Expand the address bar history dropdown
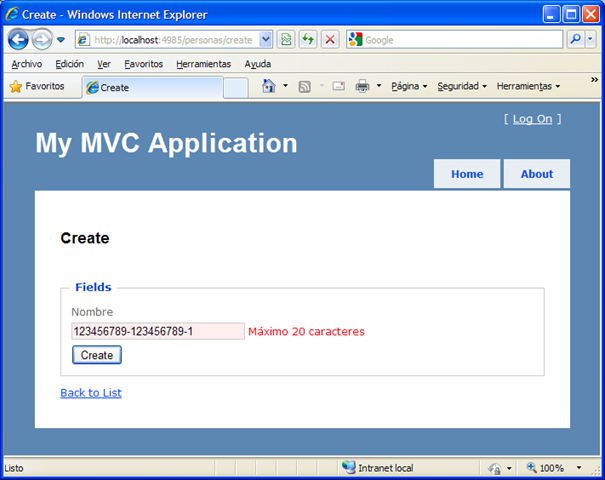Viewport: 605px width, 480px height. coord(265,39)
